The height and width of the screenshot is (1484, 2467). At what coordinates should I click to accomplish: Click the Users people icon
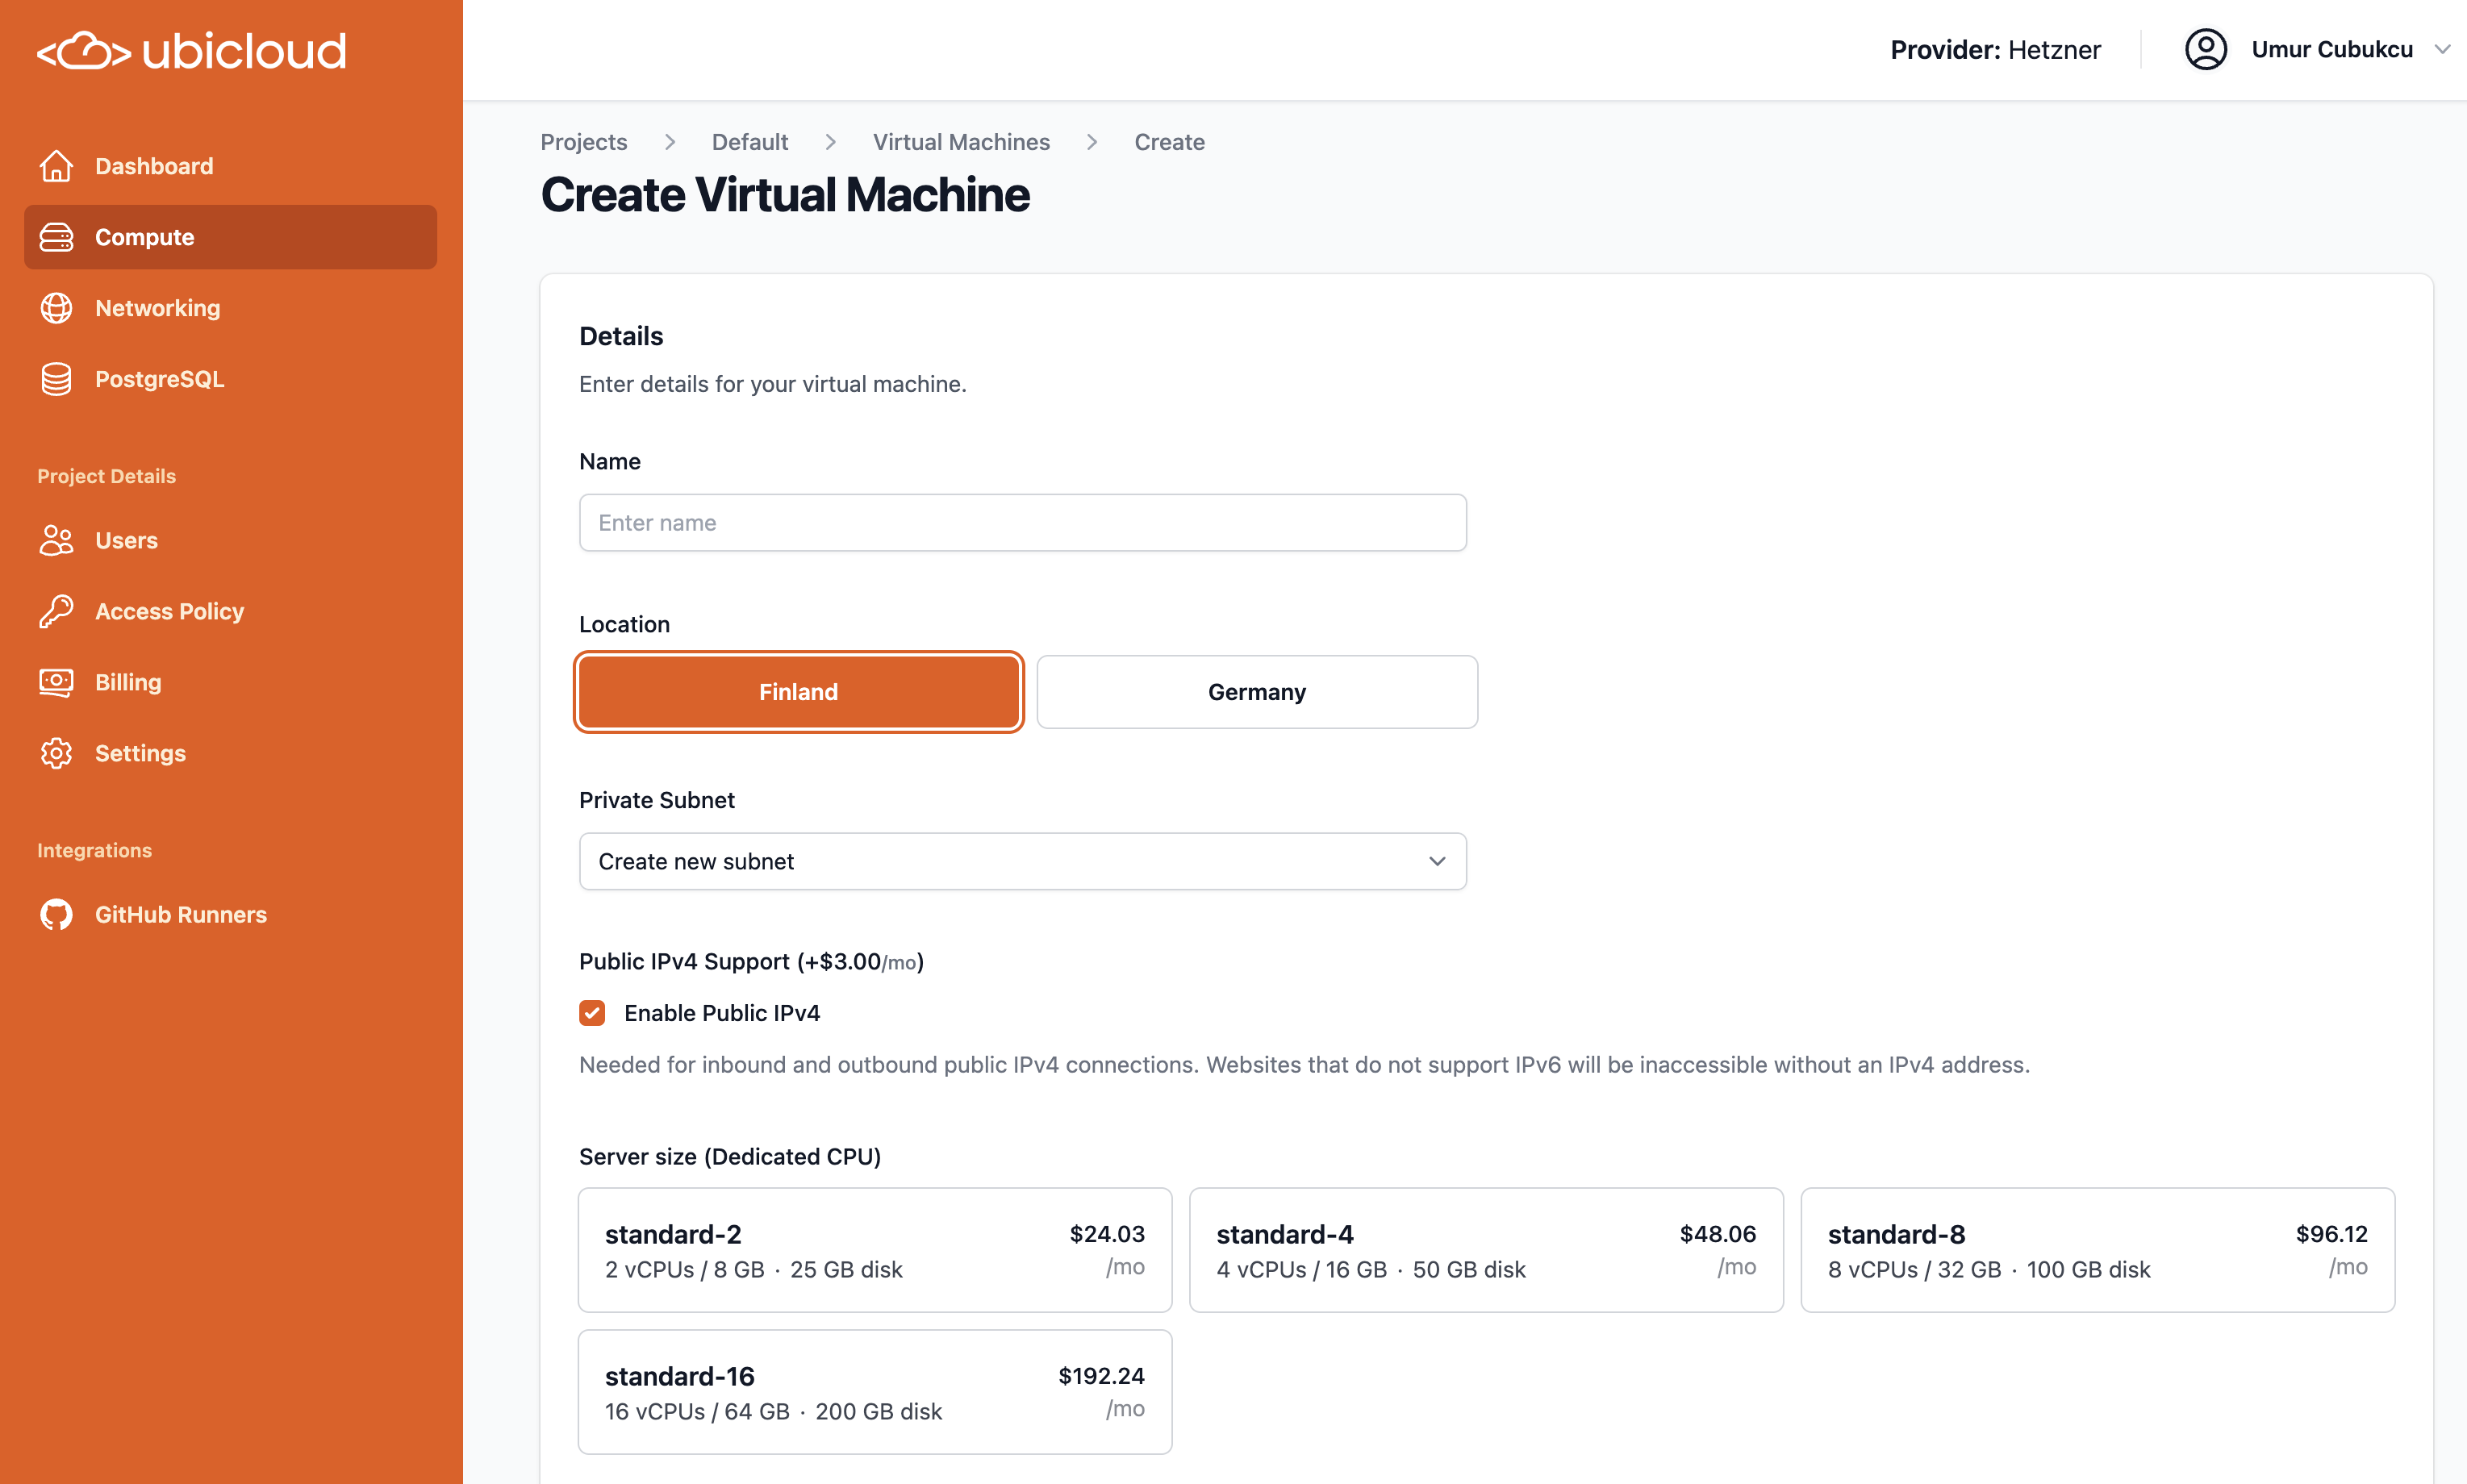pyautogui.click(x=56, y=540)
